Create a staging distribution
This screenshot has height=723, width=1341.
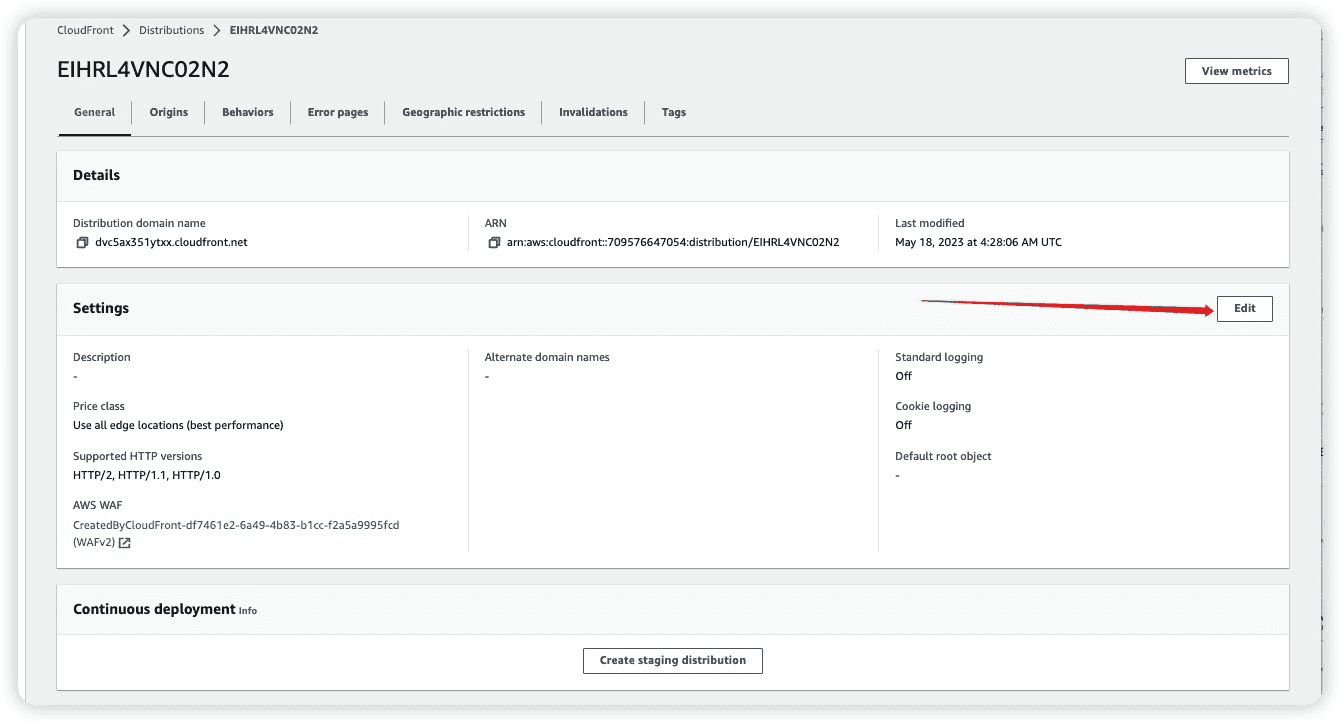[673, 660]
